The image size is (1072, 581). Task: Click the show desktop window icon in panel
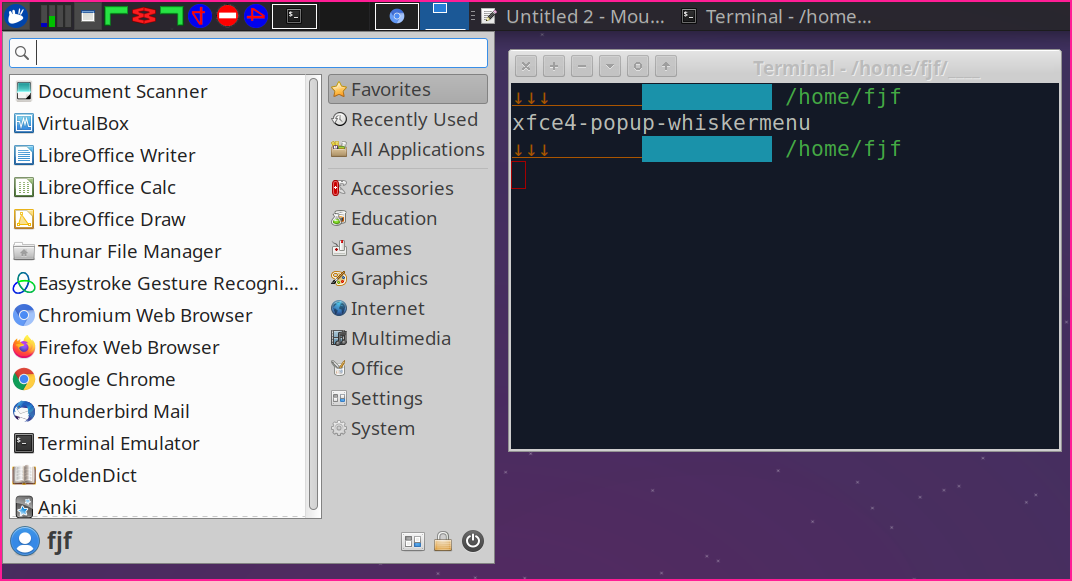click(88, 16)
